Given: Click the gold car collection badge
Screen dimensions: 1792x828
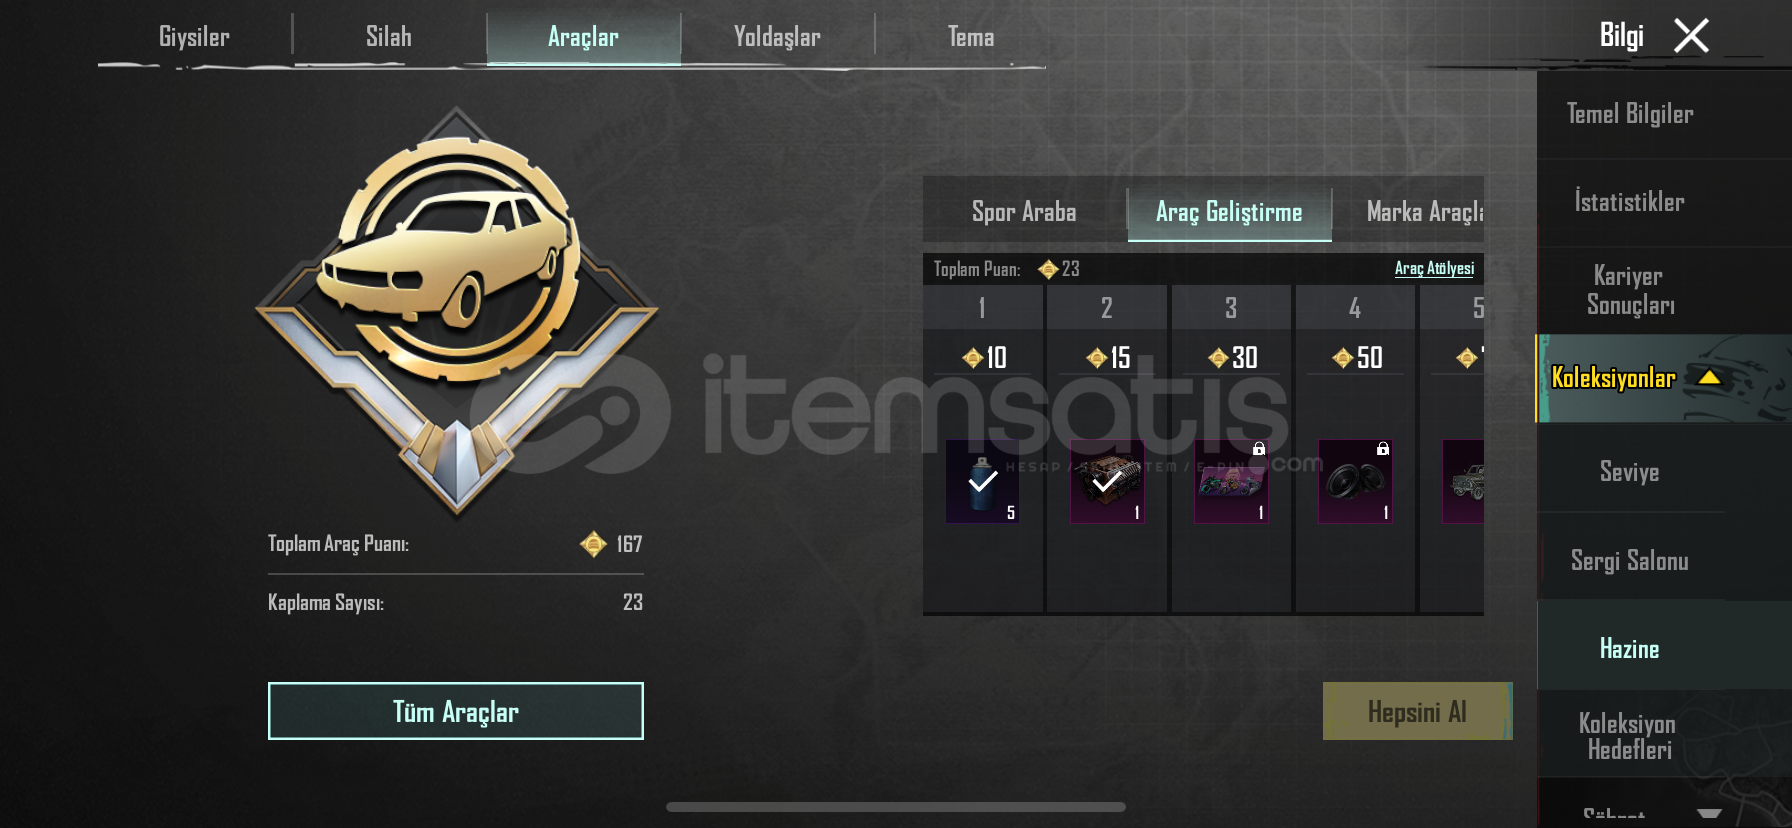Looking at the screenshot, I should pos(457,312).
